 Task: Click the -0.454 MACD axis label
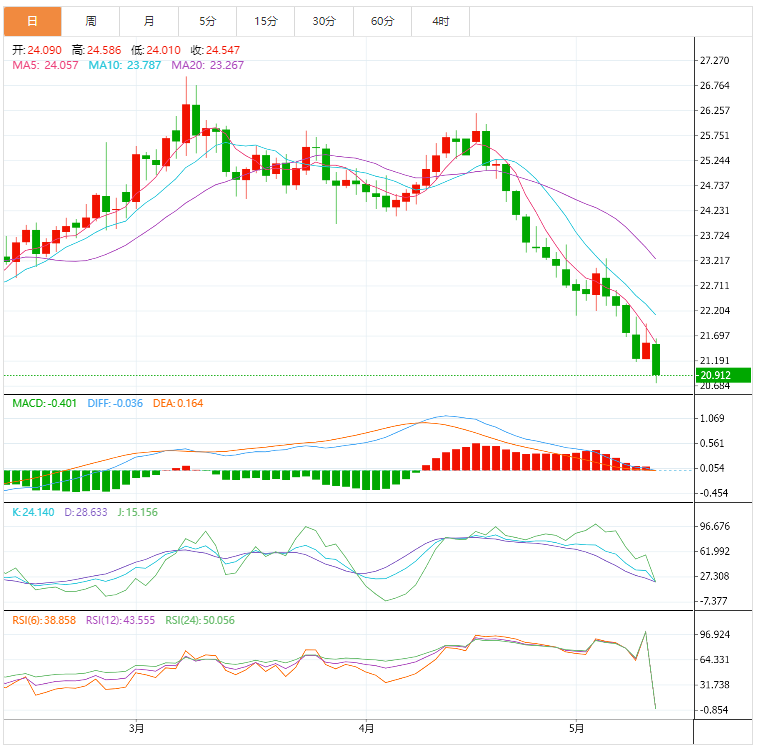click(713, 493)
